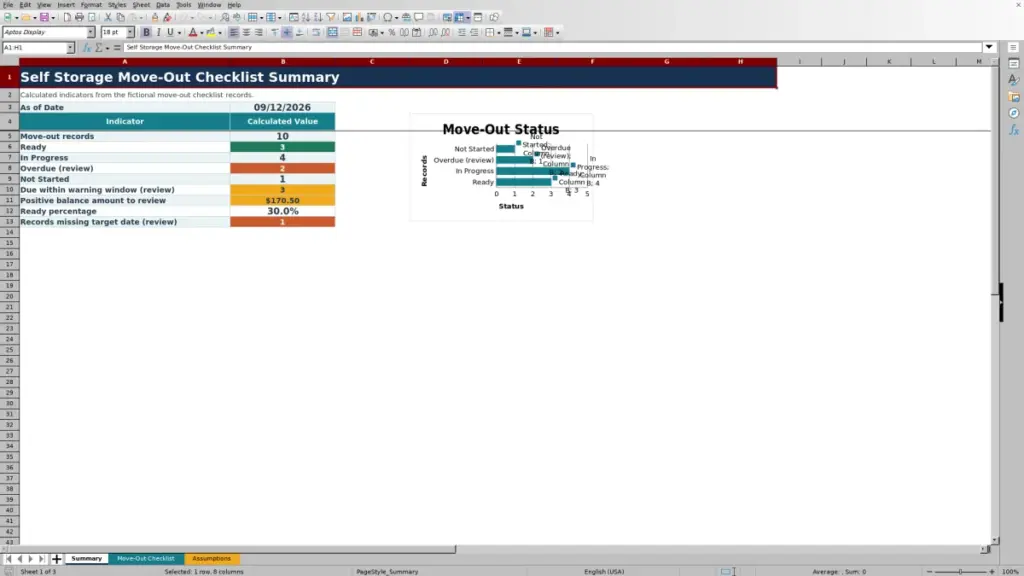Select the Move-Out Status chart

[x=502, y=168]
